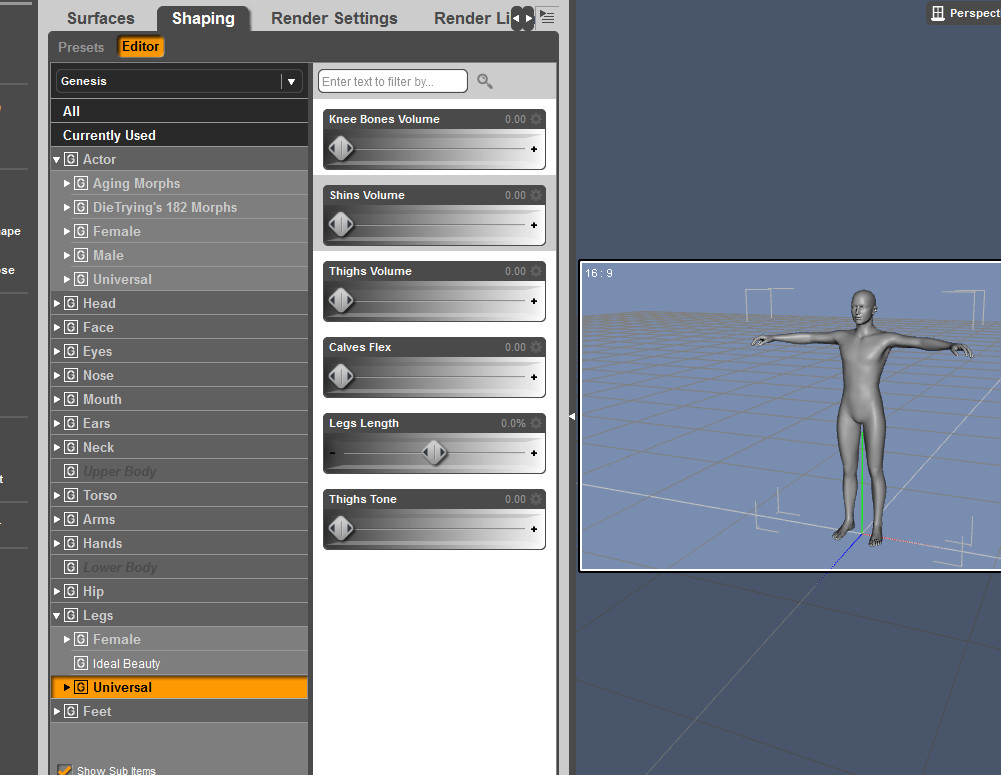Click the plus nudge on Thighs Volume
The width and height of the screenshot is (1001, 775).
(x=534, y=301)
